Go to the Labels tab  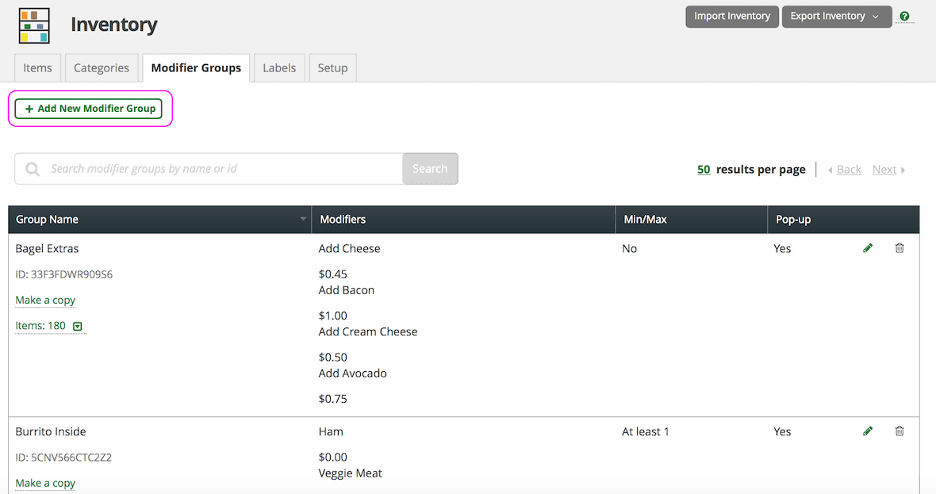[x=279, y=68]
